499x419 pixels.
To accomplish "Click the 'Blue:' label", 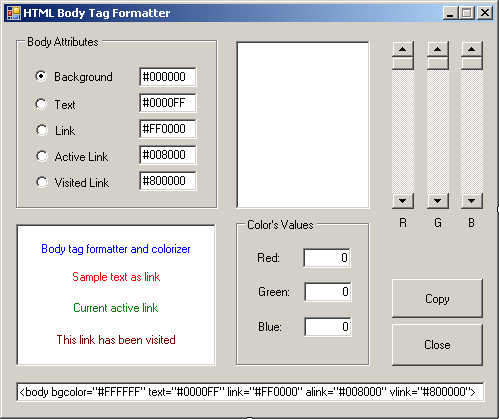I will coord(270,327).
